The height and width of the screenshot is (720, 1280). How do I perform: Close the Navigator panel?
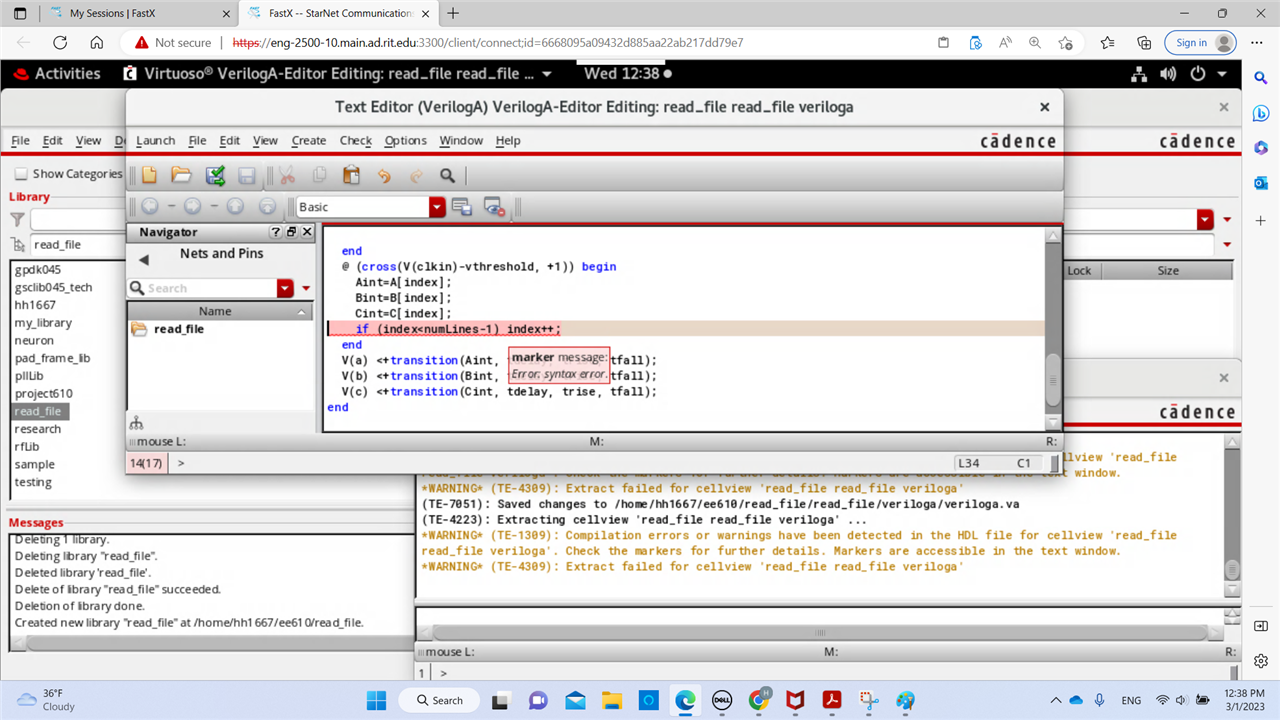coord(307,232)
